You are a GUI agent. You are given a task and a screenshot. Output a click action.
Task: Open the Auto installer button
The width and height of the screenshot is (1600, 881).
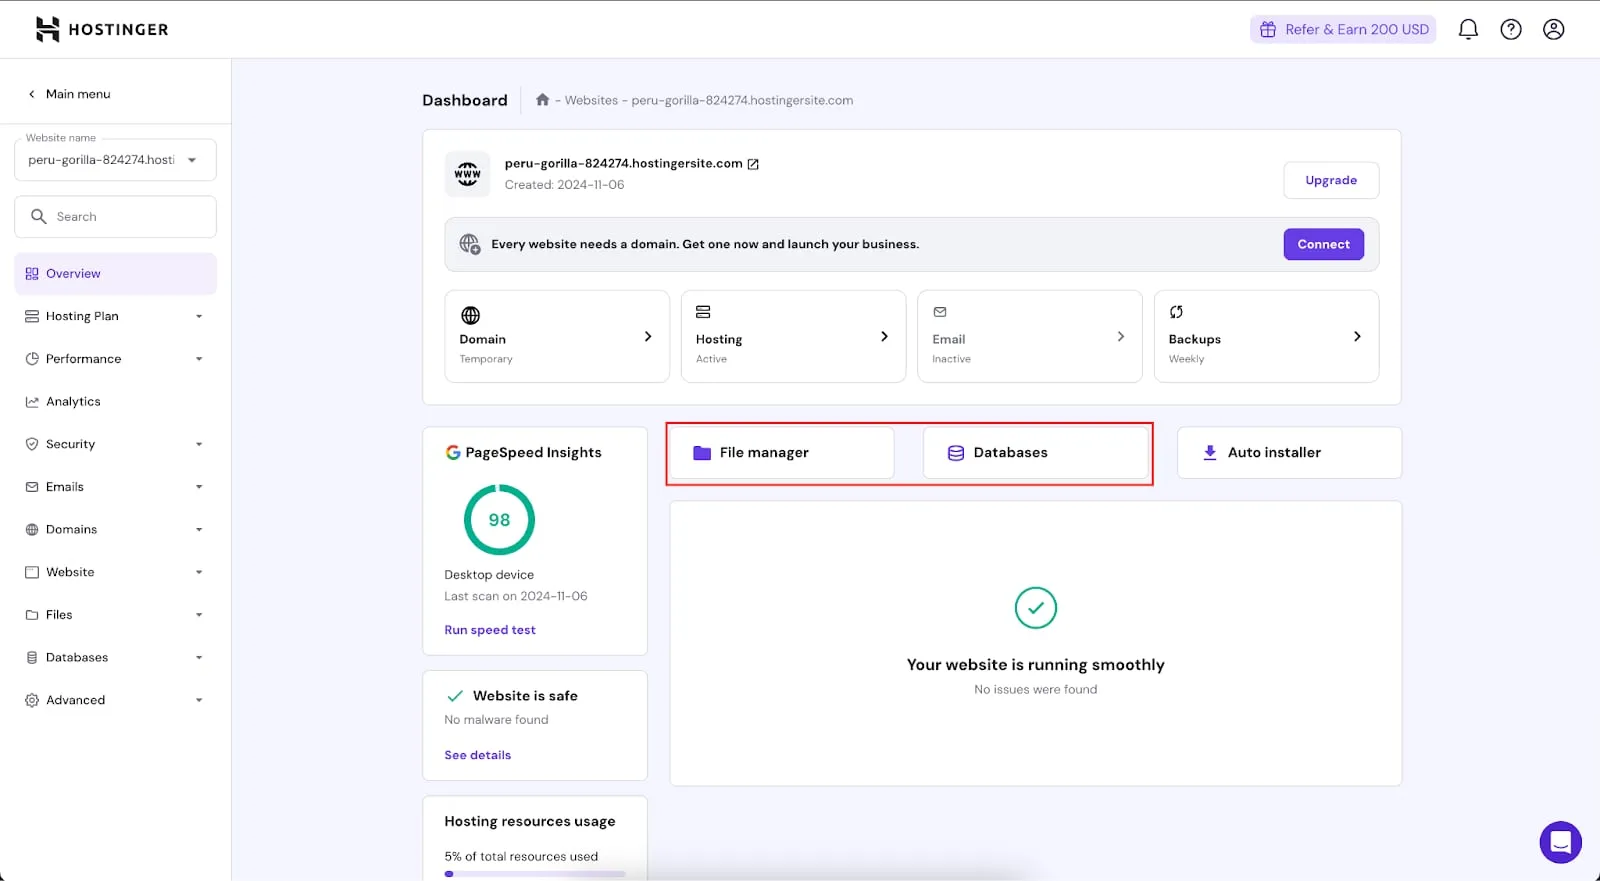(x=1289, y=453)
